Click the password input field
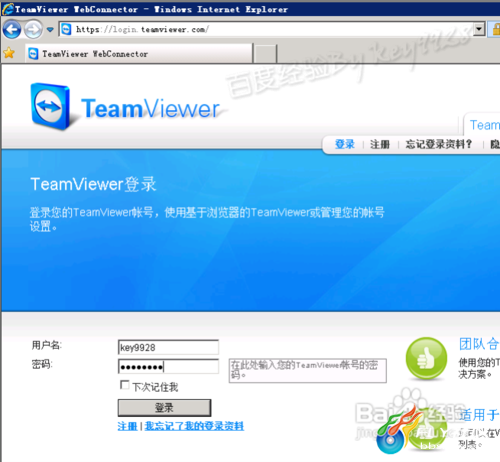The height and width of the screenshot is (462, 500). pyautogui.click(x=168, y=367)
